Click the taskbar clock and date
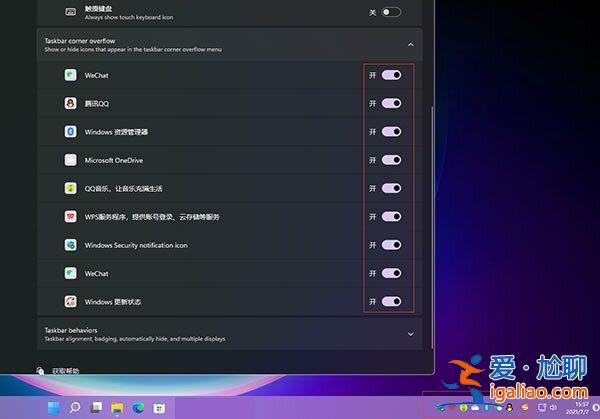 click(578, 408)
